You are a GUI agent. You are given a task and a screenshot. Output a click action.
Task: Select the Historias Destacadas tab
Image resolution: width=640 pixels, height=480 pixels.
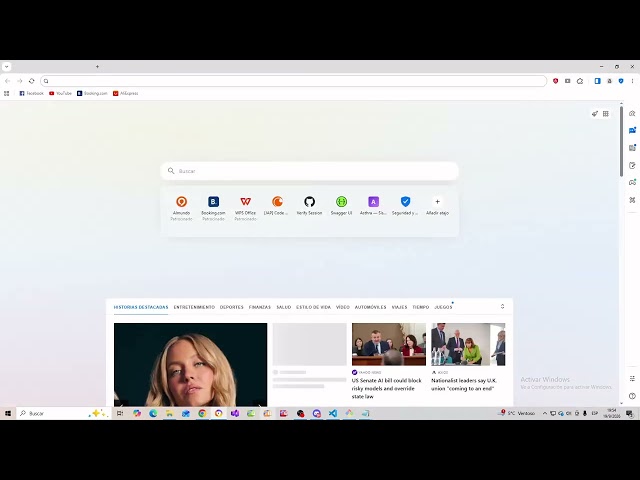(141, 307)
